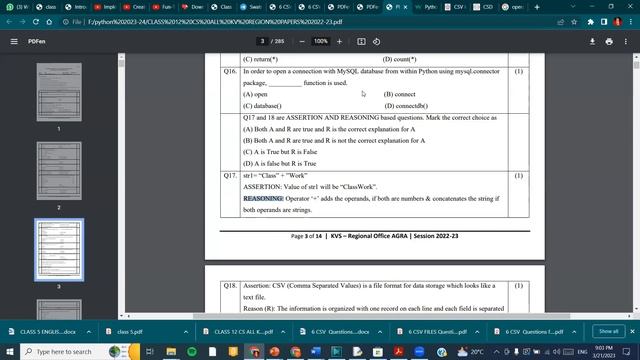Open the PDF viewer sidebar menu icon
The image size is (640, 360).
[14, 41]
